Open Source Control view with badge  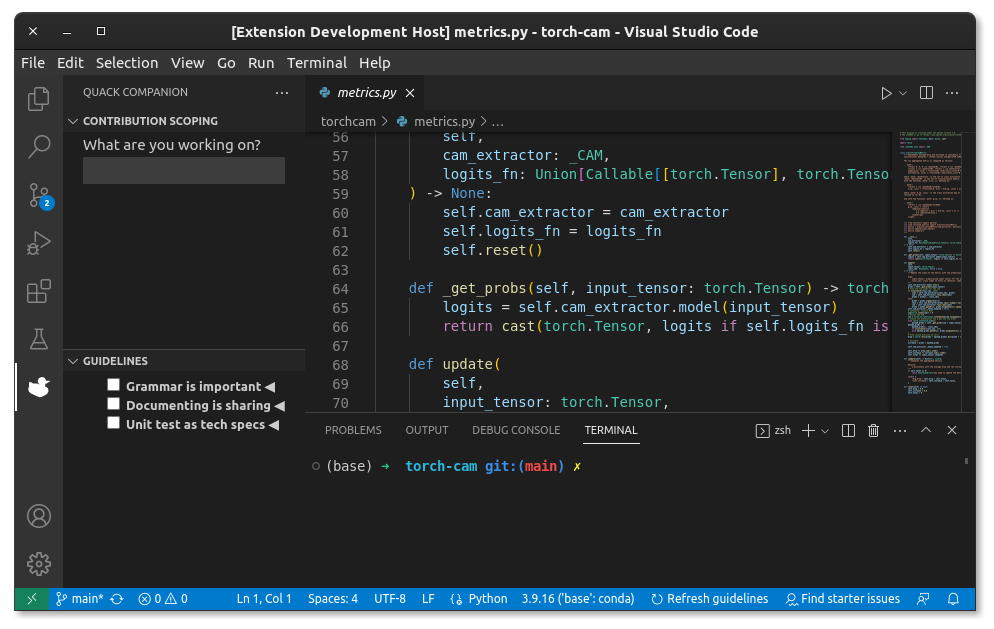pos(39,194)
